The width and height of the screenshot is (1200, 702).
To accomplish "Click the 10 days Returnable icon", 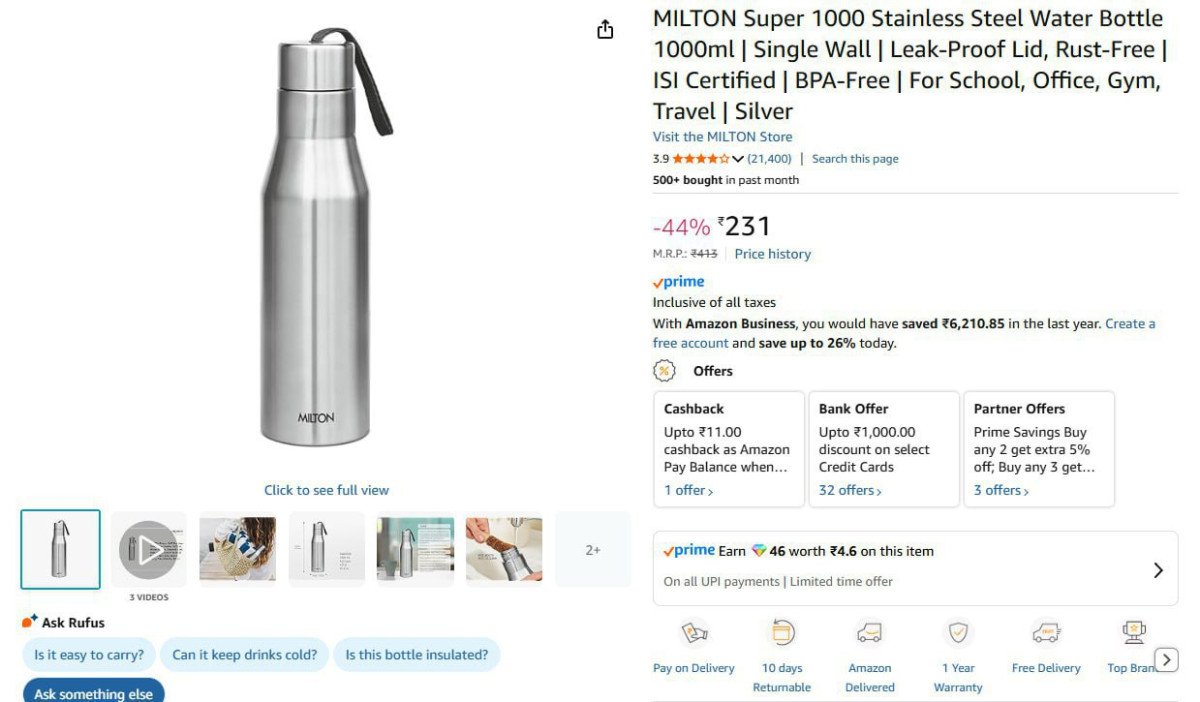I will pyautogui.click(x=782, y=633).
